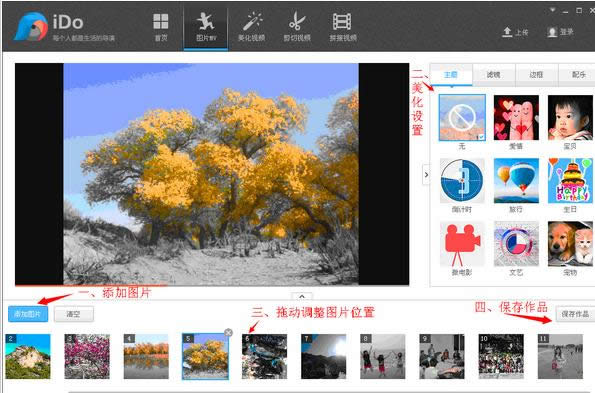Select the 'None' theme option

(462, 118)
